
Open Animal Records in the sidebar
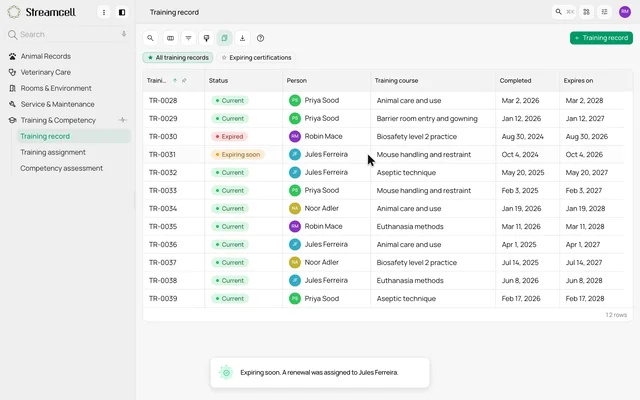(46, 56)
